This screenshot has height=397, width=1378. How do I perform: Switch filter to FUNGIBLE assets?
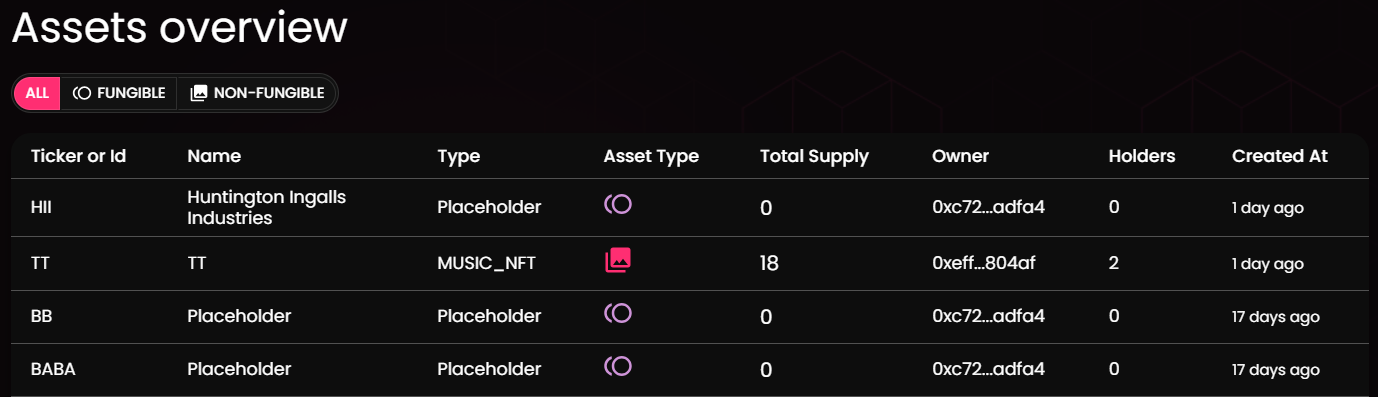[x=119, y=93]
